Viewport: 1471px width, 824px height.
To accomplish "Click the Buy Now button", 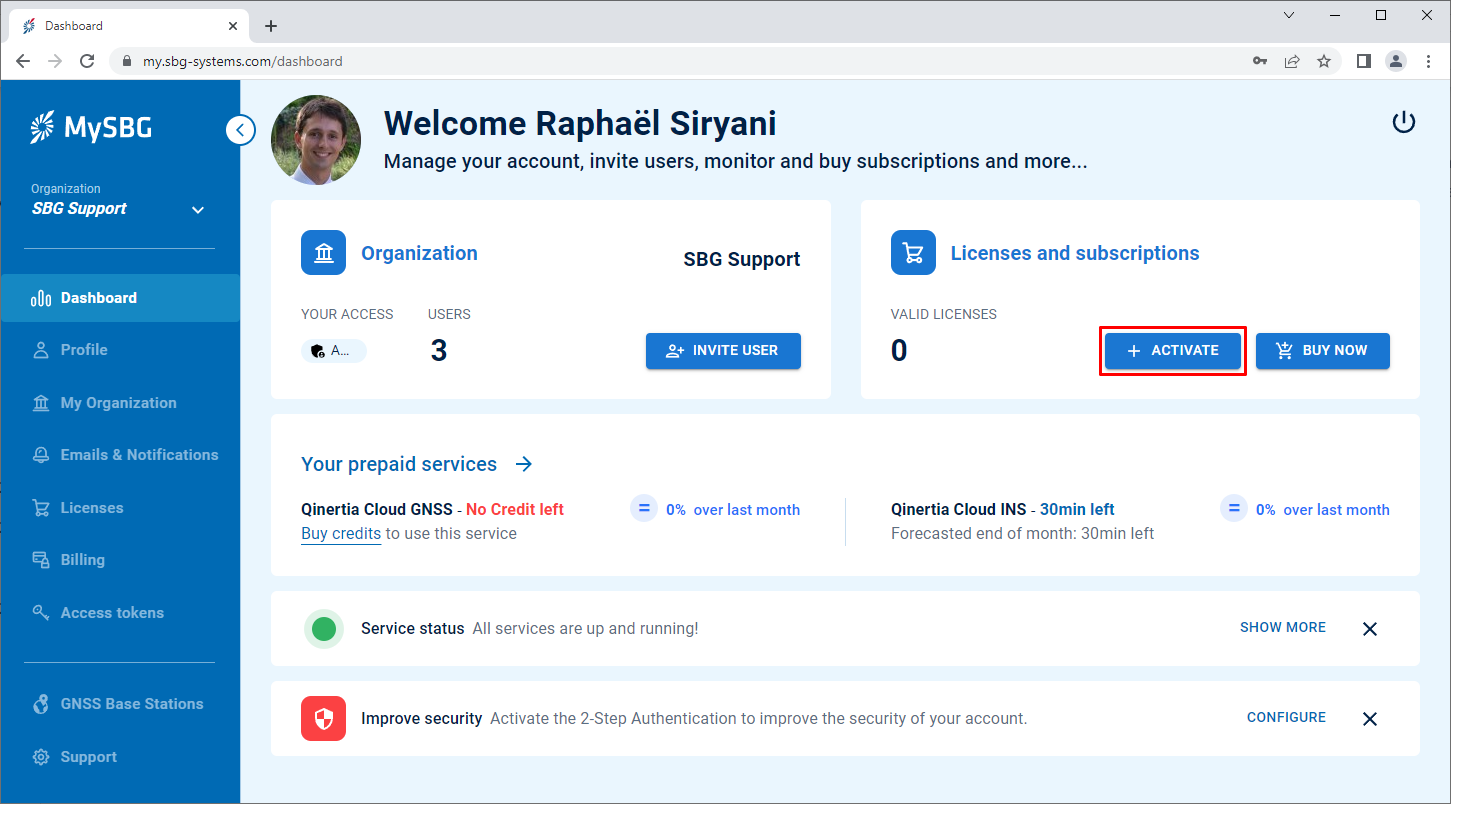I will point(1323,351).
